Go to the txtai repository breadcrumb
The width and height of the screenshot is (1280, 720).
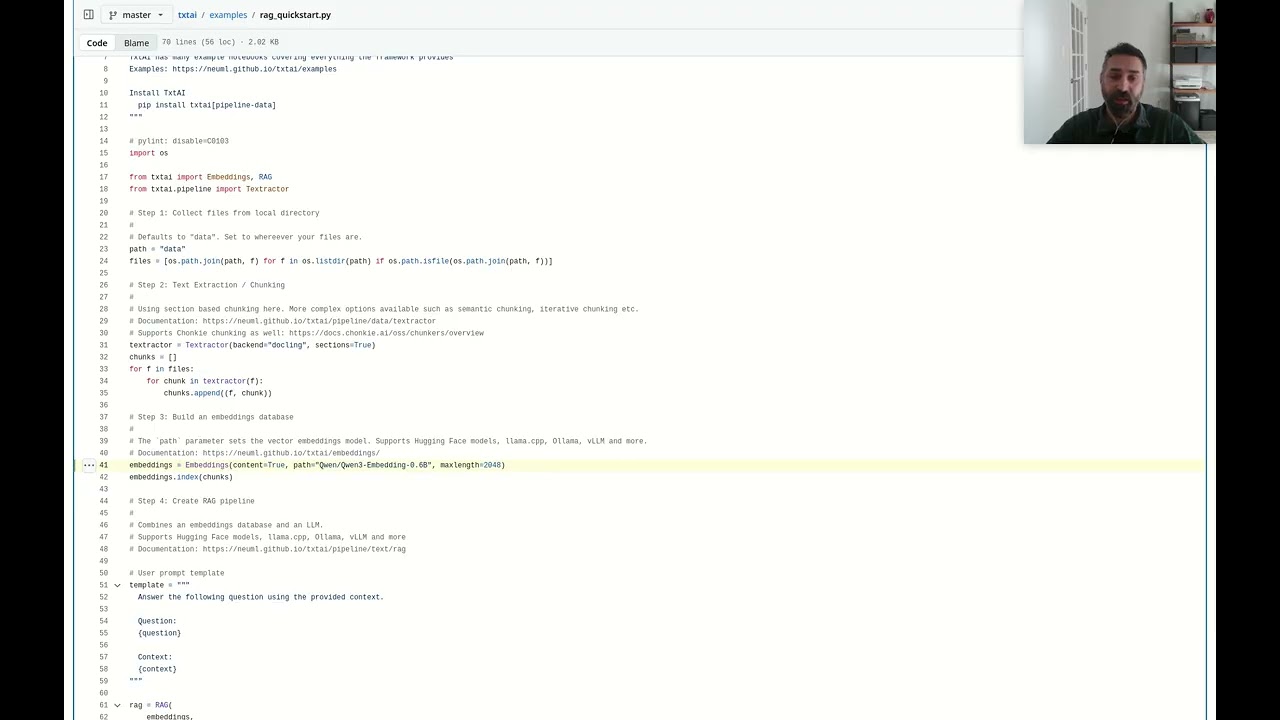tap(187, 15)
